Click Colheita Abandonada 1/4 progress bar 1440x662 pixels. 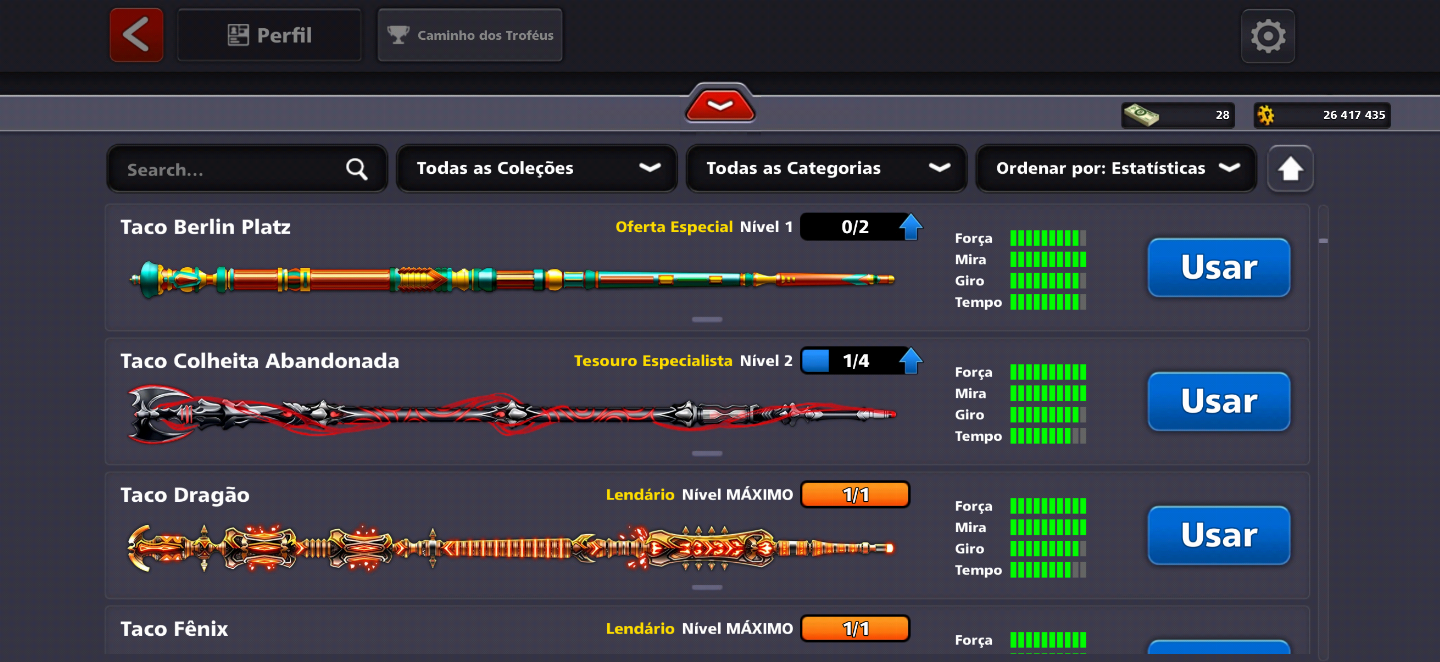click(854, 361)
